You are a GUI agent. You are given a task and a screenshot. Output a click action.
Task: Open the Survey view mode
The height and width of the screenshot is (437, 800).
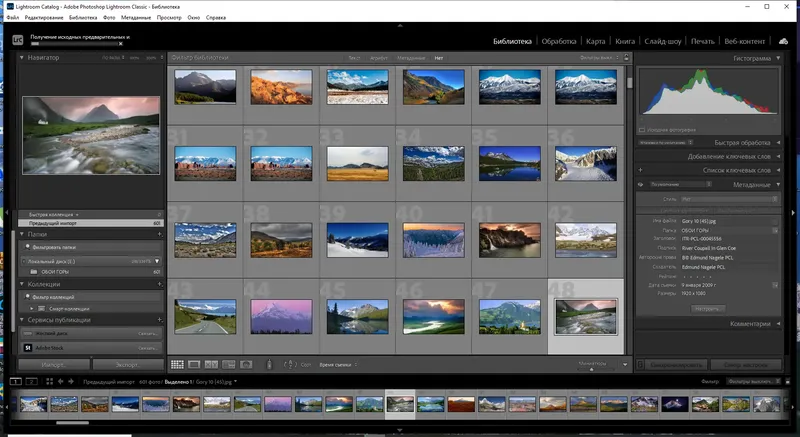coord(228,365)
